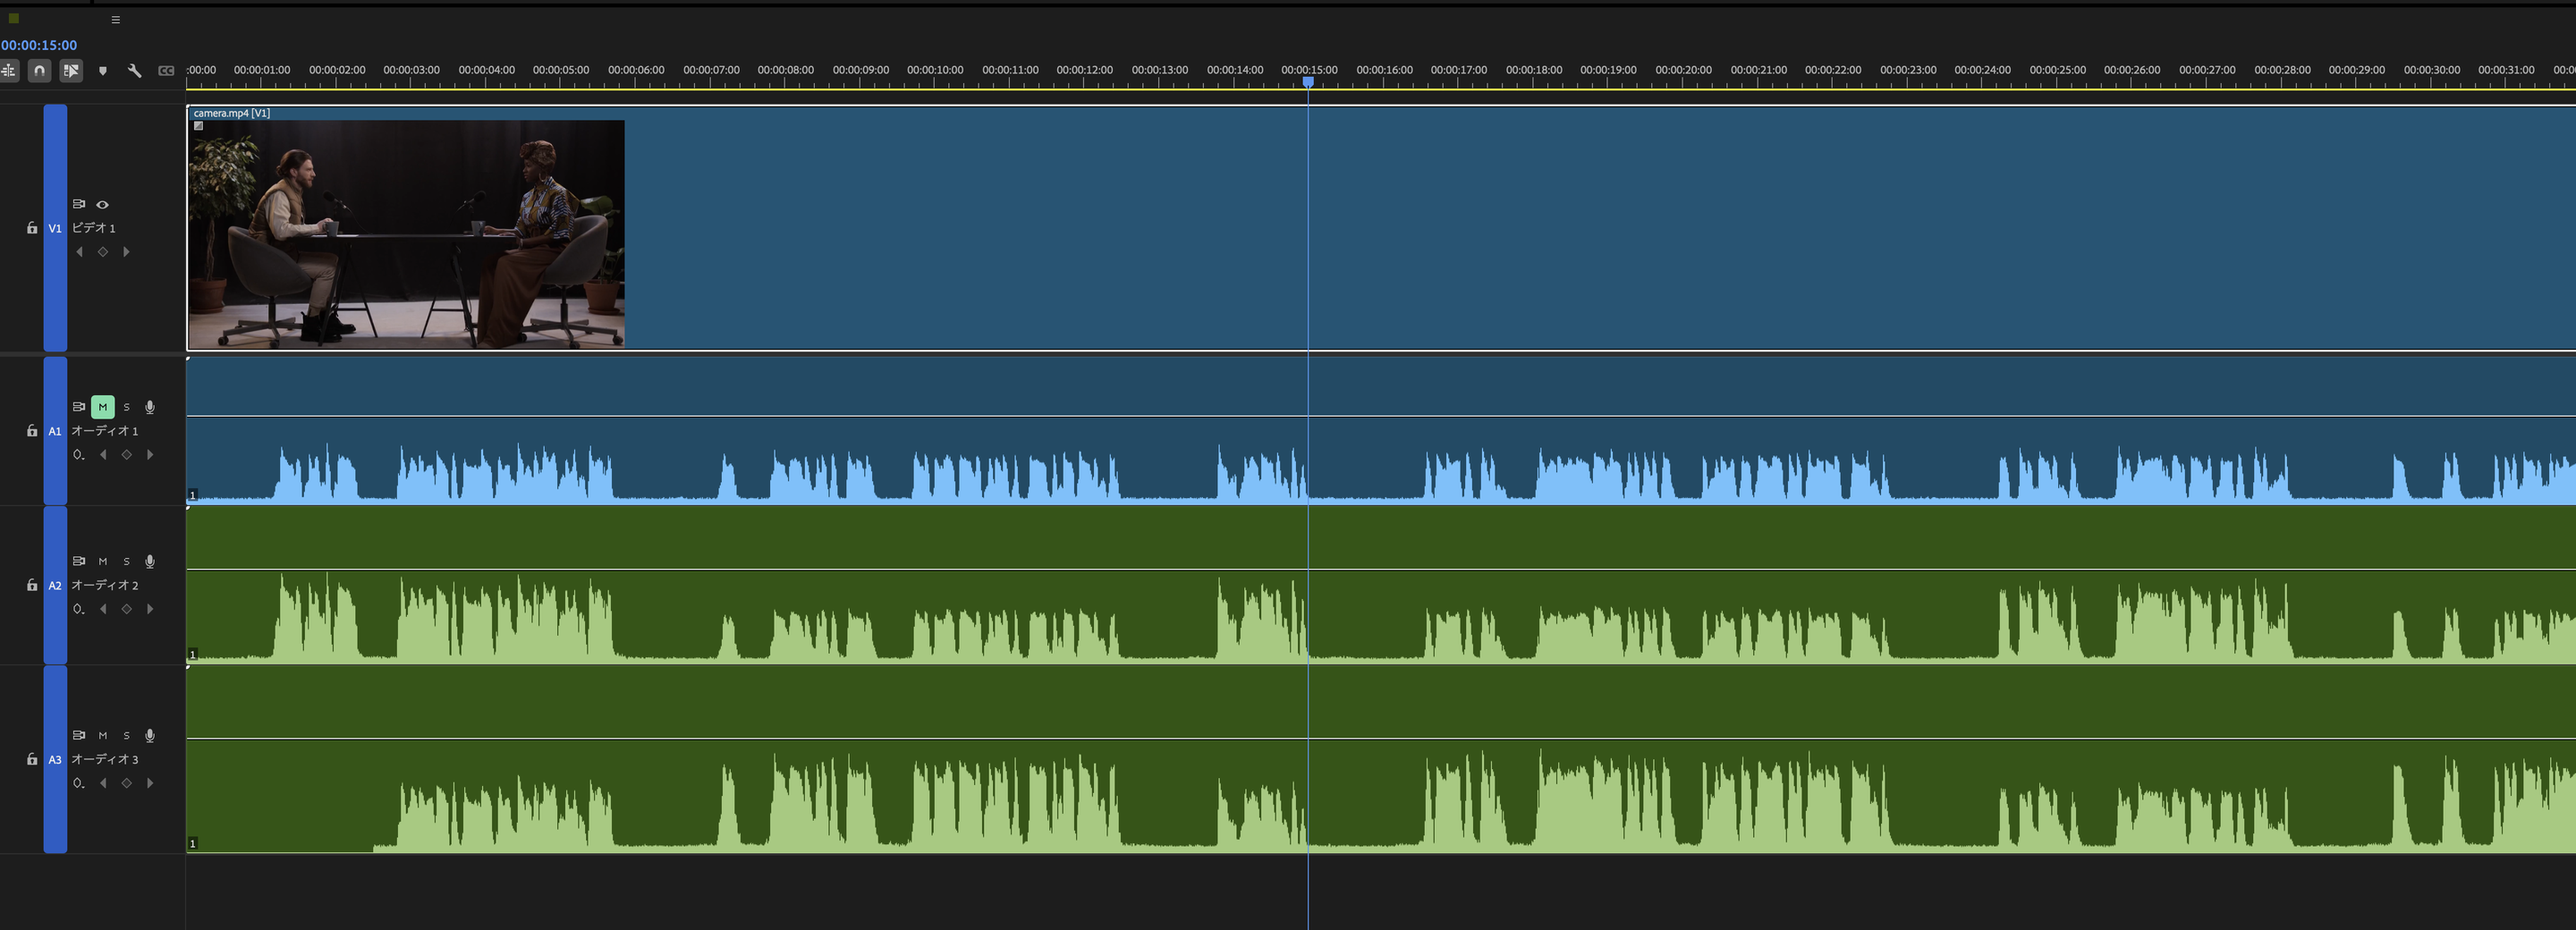Toggle the snap magnet in timeline
The height and width of the screenshot is (930, 2576).
point(39,70)
